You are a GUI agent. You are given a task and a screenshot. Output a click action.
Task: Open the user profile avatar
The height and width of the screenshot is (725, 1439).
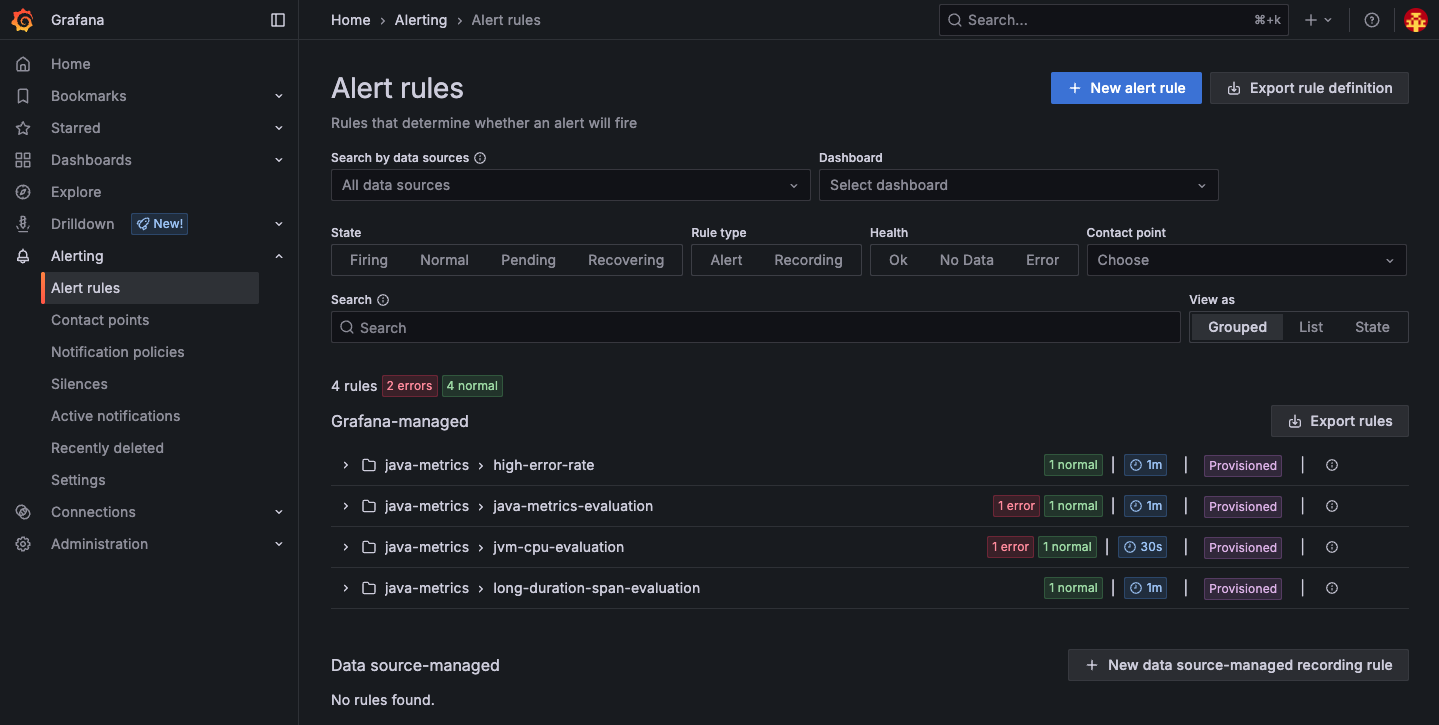point(1416,20)
